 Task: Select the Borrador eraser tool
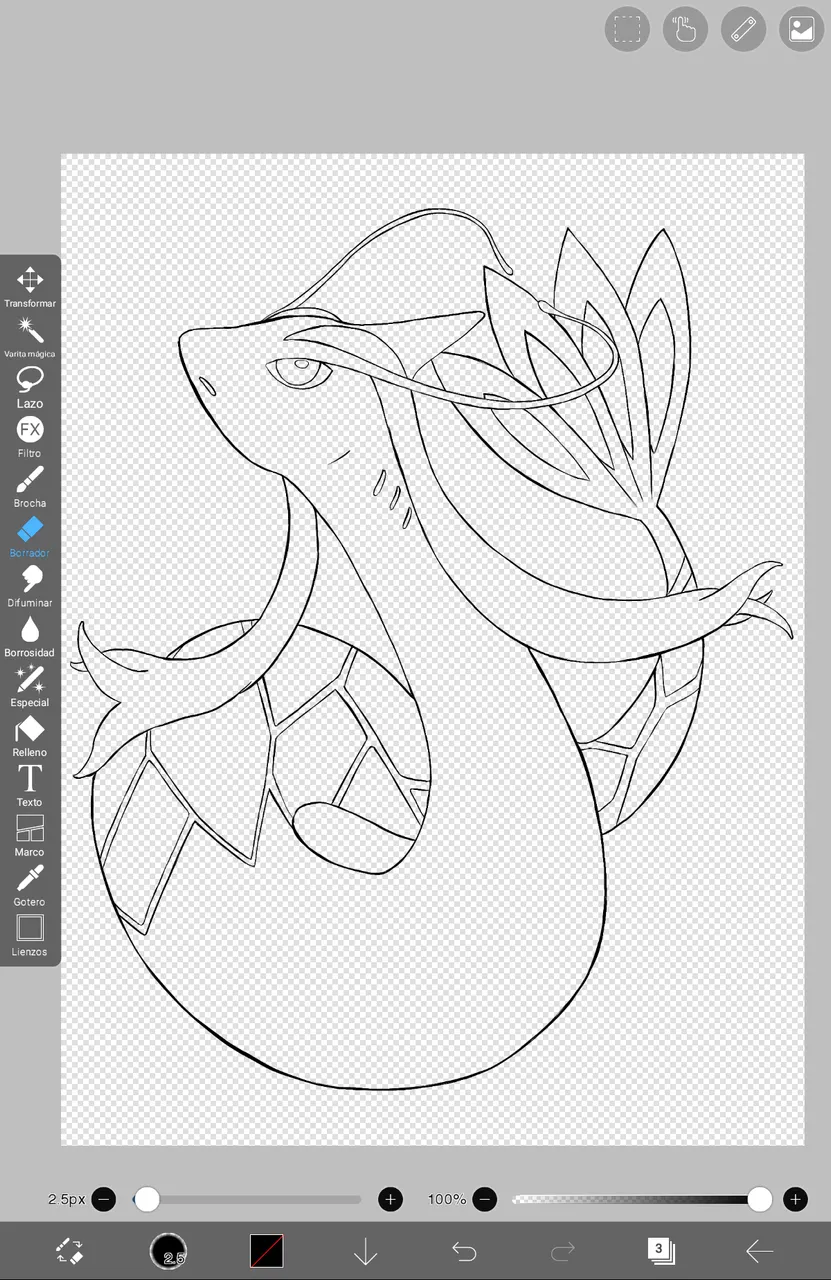(x=30, y=536)
